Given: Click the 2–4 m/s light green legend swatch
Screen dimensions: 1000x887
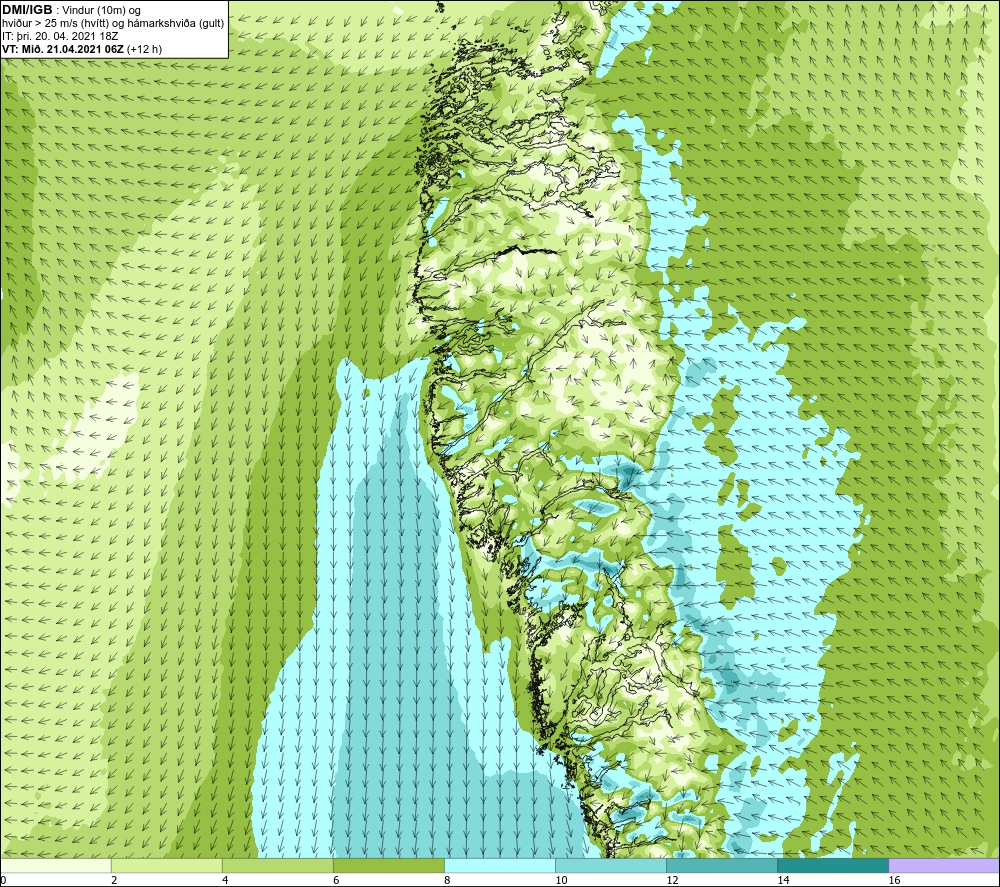Looking at the screenshot, I should (166, 865).
